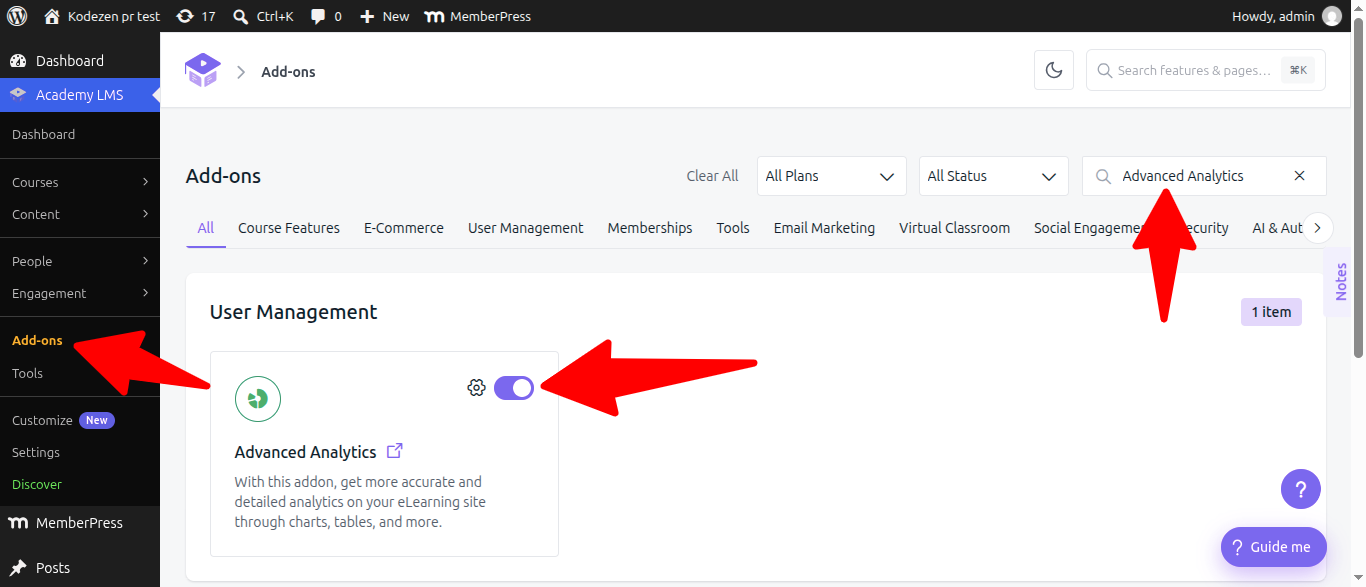Click the Advanced Analytics chart icon
This screenshot has height=587, width=1366.
258,399
